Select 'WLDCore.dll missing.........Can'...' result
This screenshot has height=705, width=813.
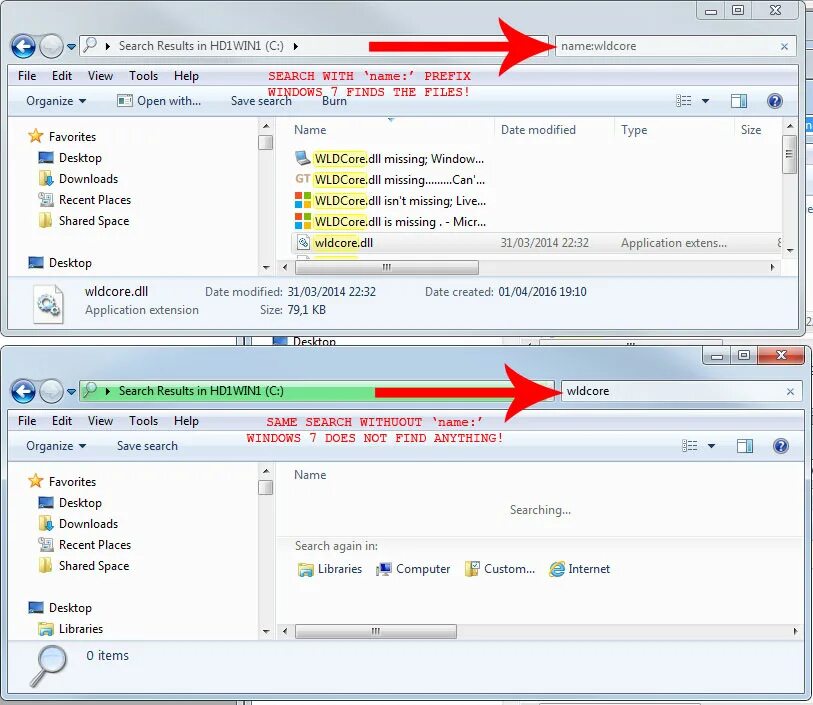390,179
